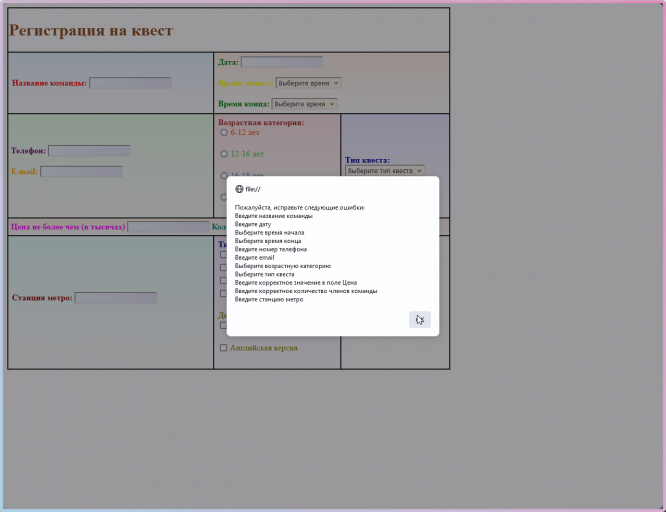Screen dimensions: 666x512
Task: Choose the 12-16 лет age category
Action: click(x=224, y=154)
